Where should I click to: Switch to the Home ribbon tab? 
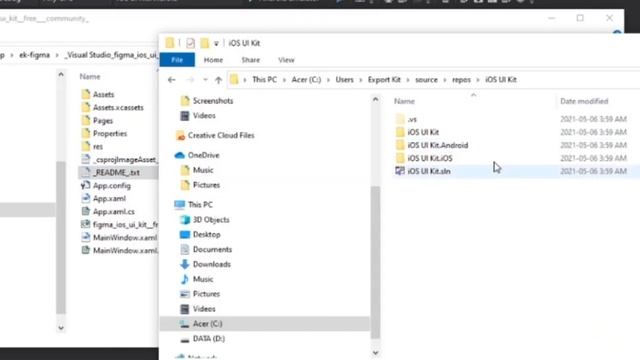[213, 60]
